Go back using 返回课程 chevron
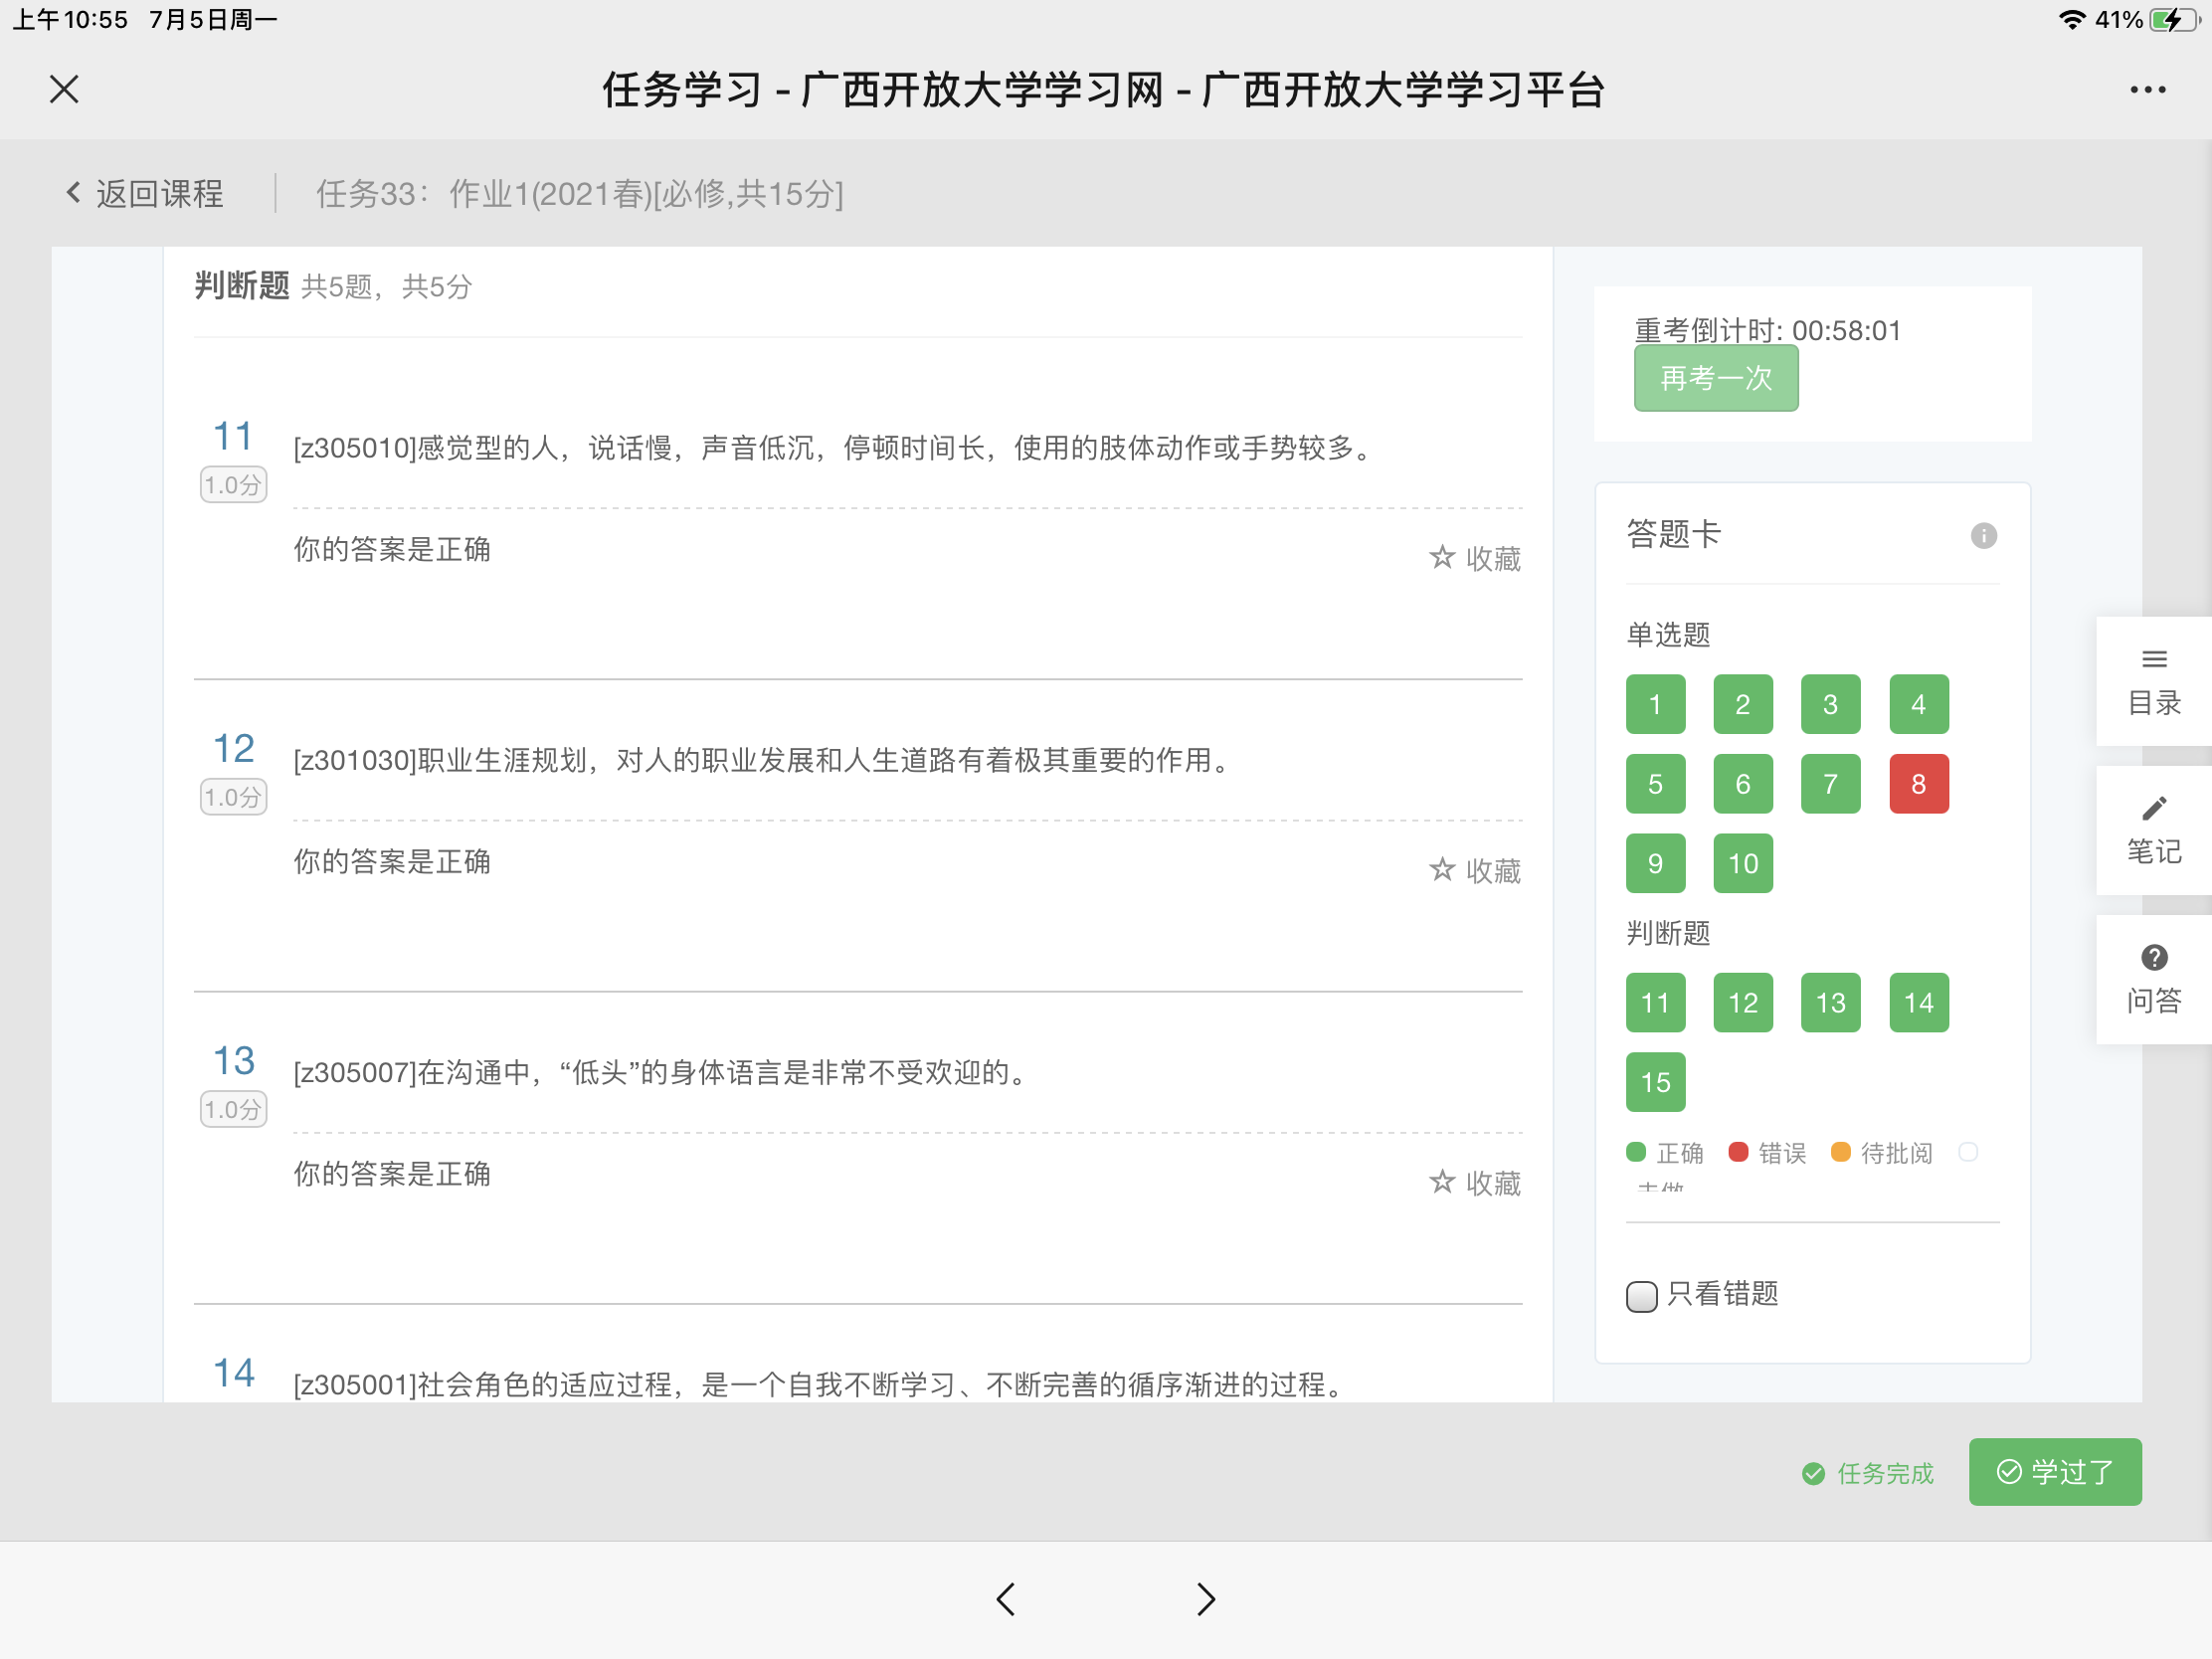Screen dimensions: 2212x1659 (73, 193)
